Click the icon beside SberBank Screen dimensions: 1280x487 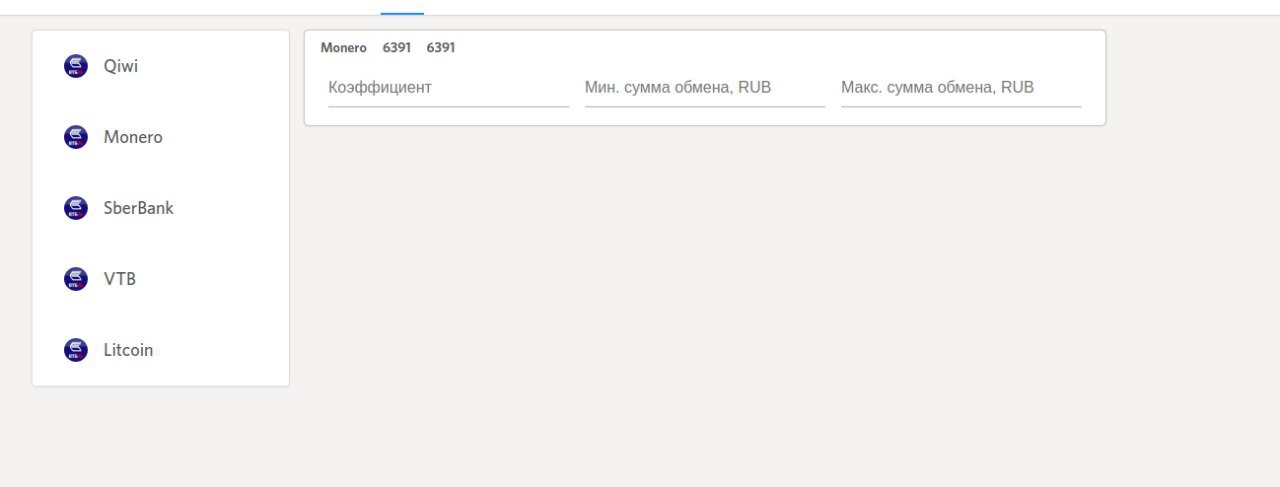[76, 208]
